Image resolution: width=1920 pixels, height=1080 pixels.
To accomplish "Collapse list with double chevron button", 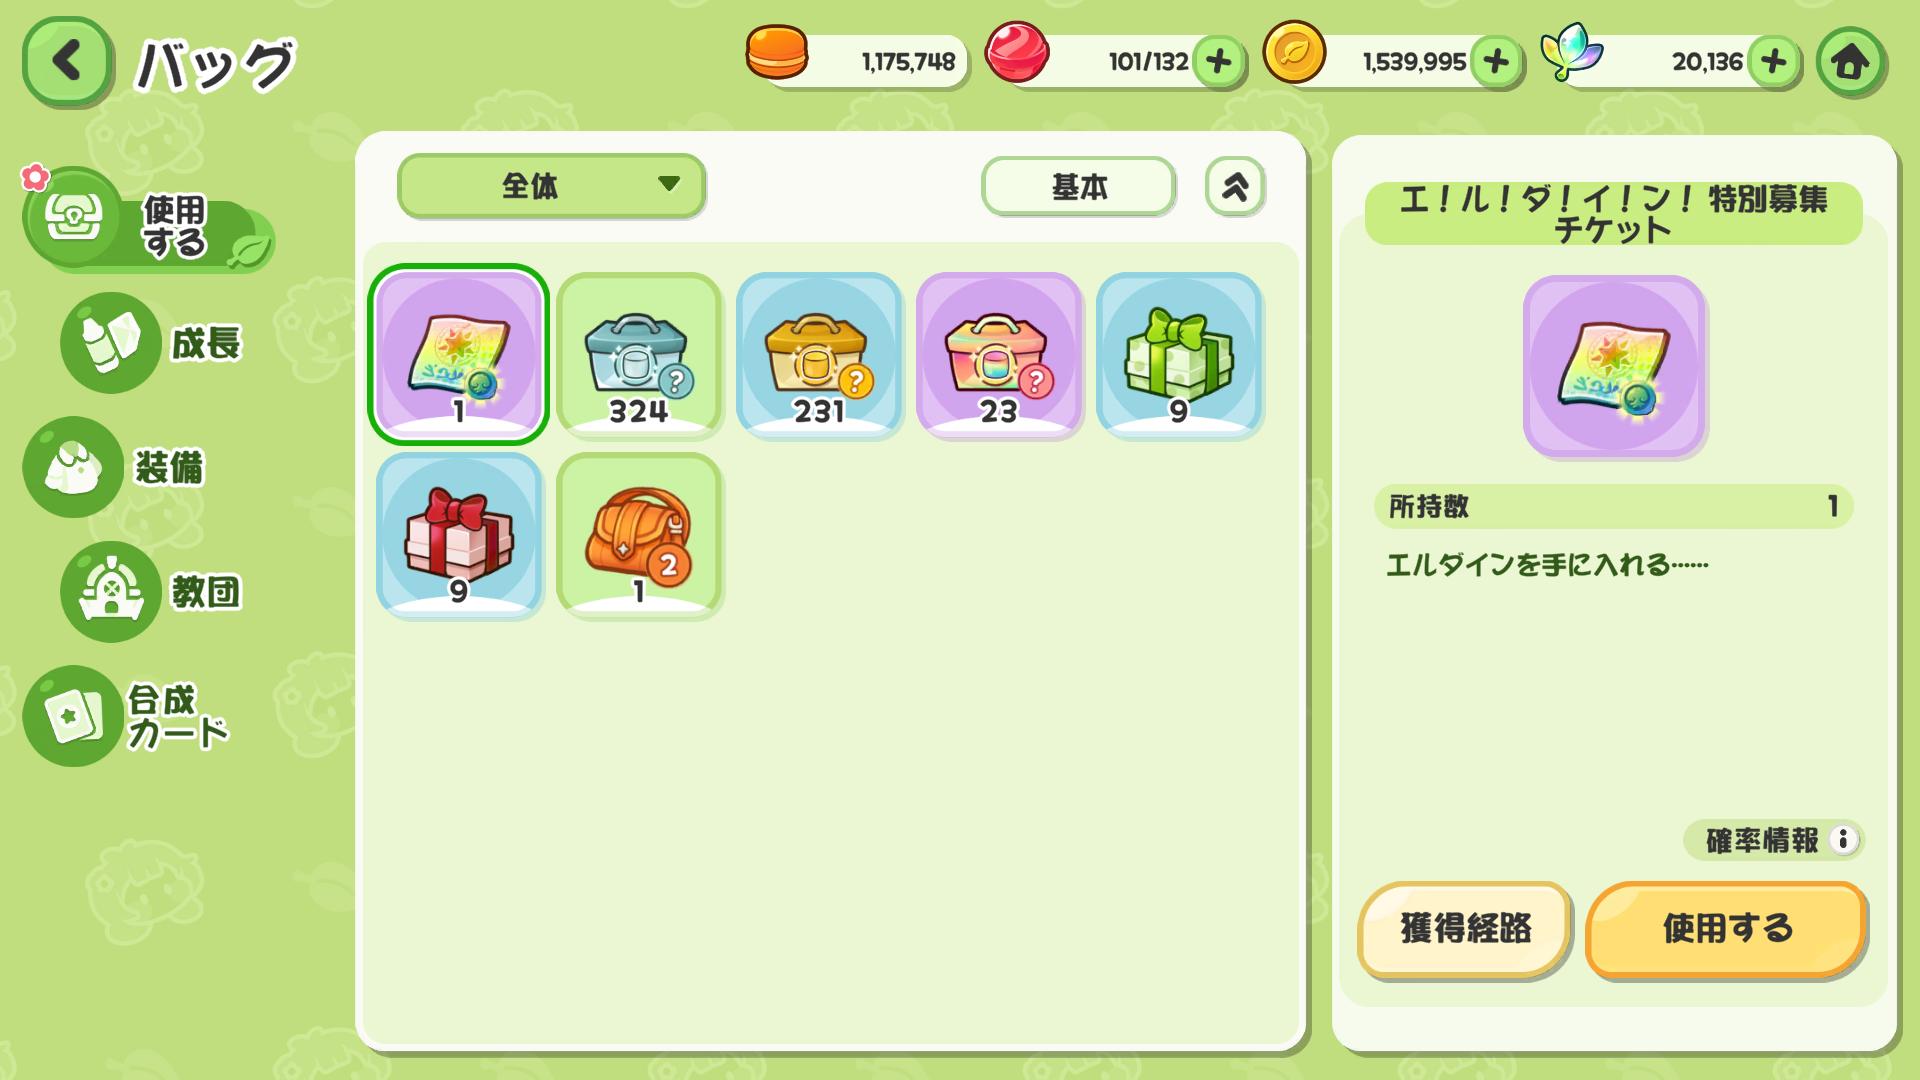I will 1235,186.
